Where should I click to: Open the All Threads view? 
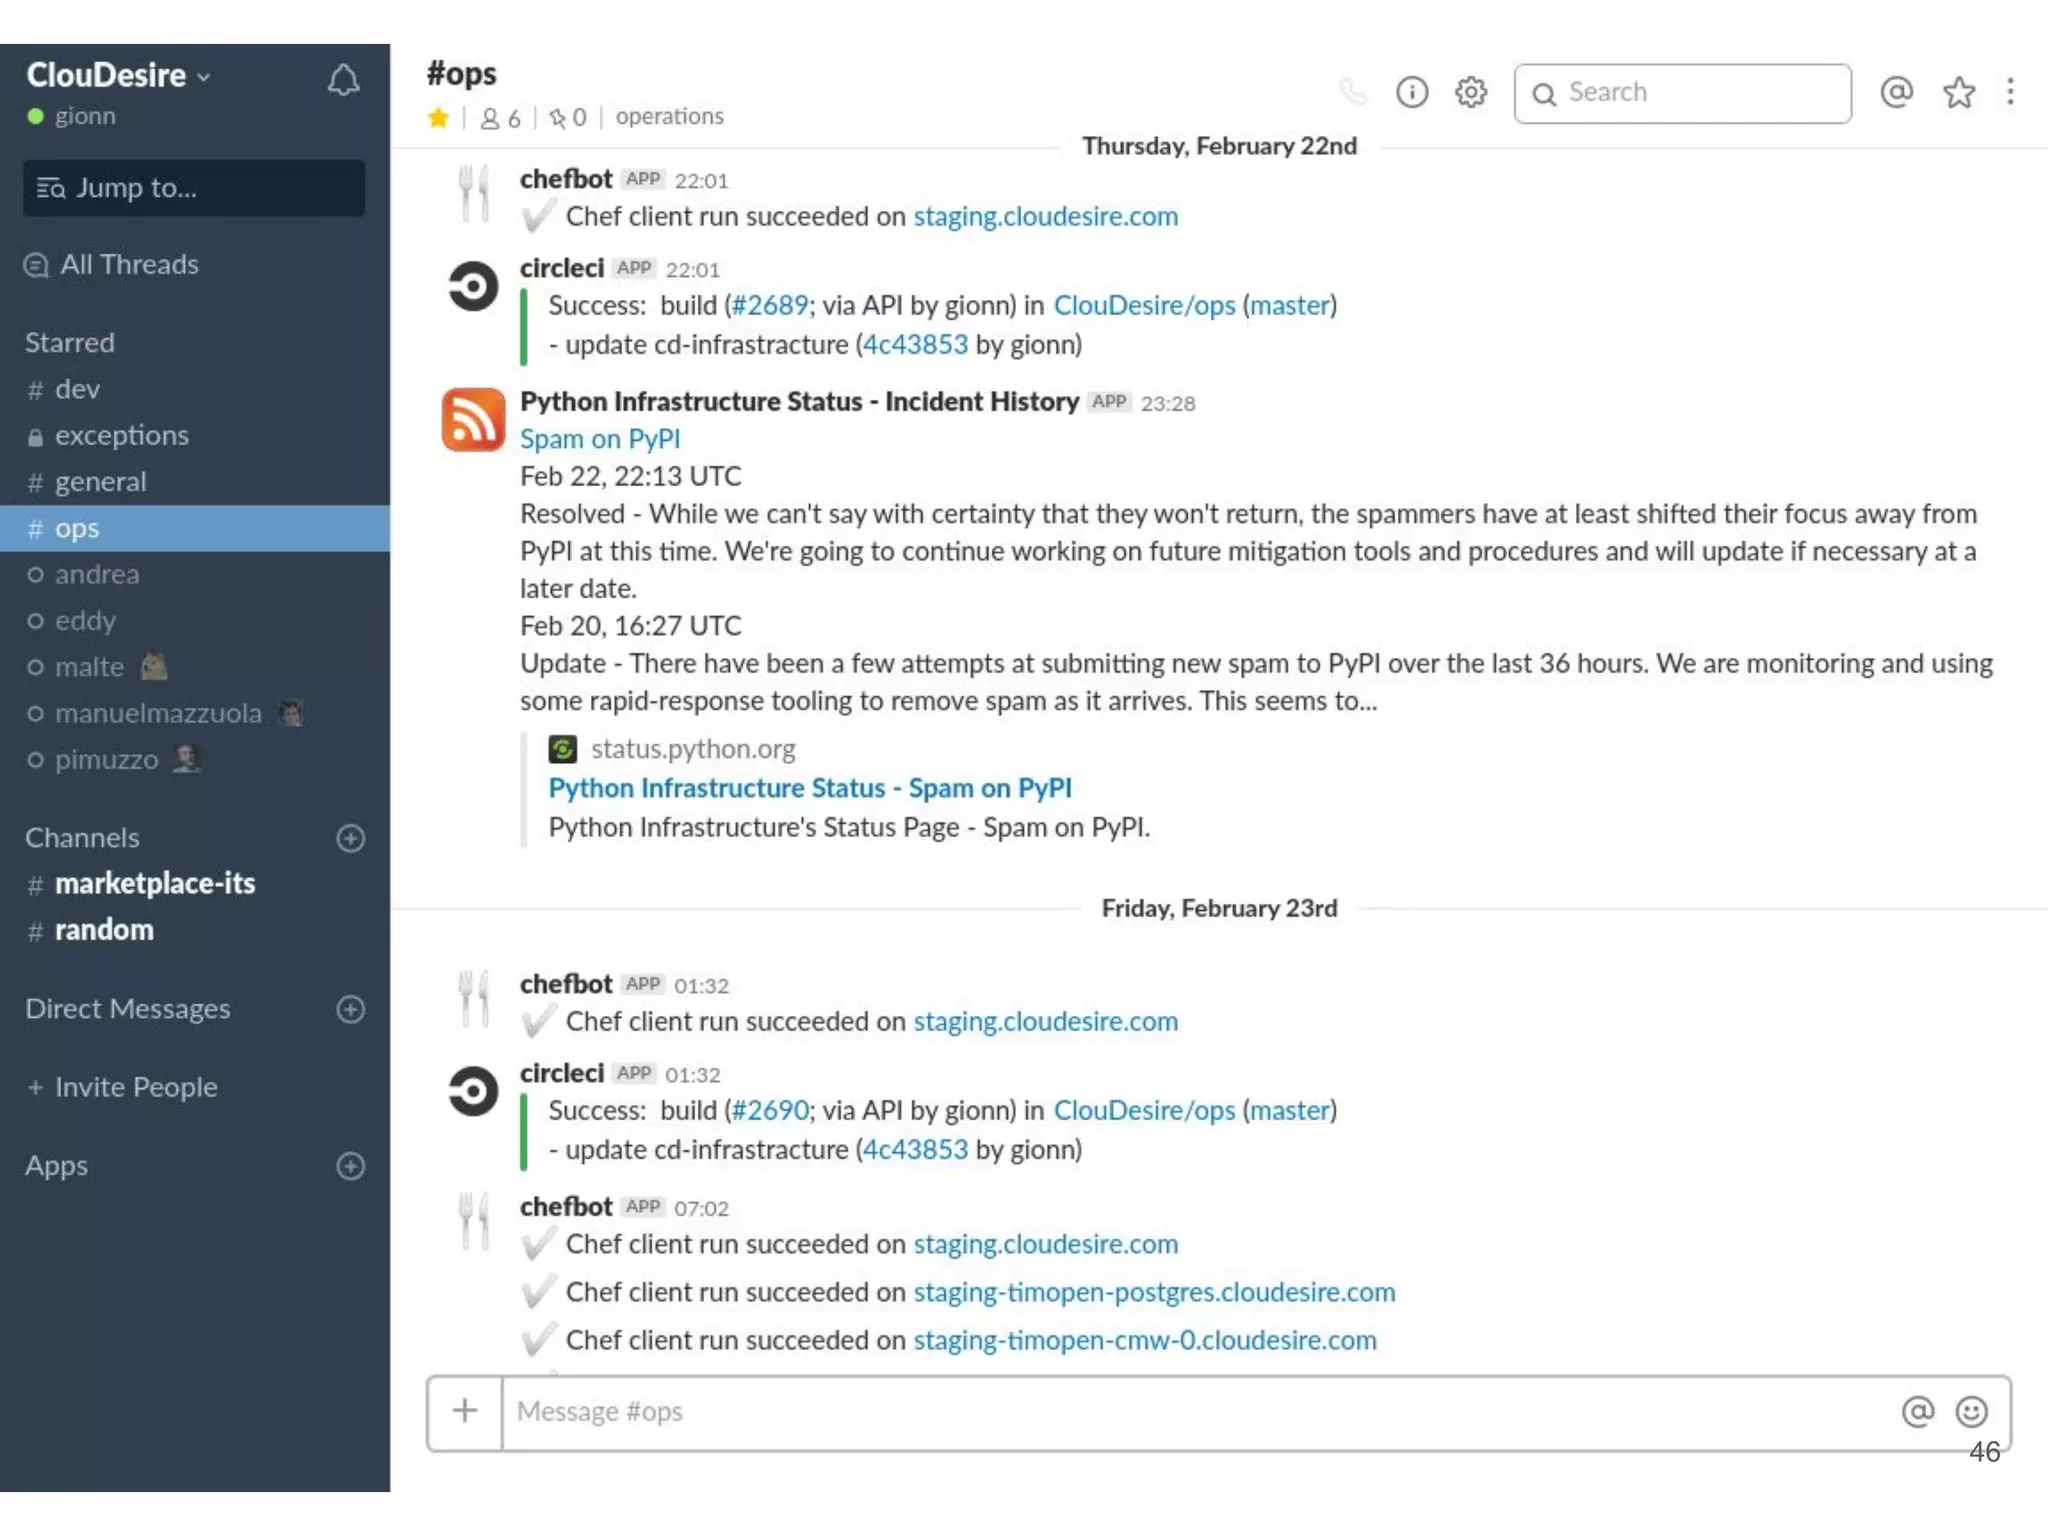pos(128,265)
